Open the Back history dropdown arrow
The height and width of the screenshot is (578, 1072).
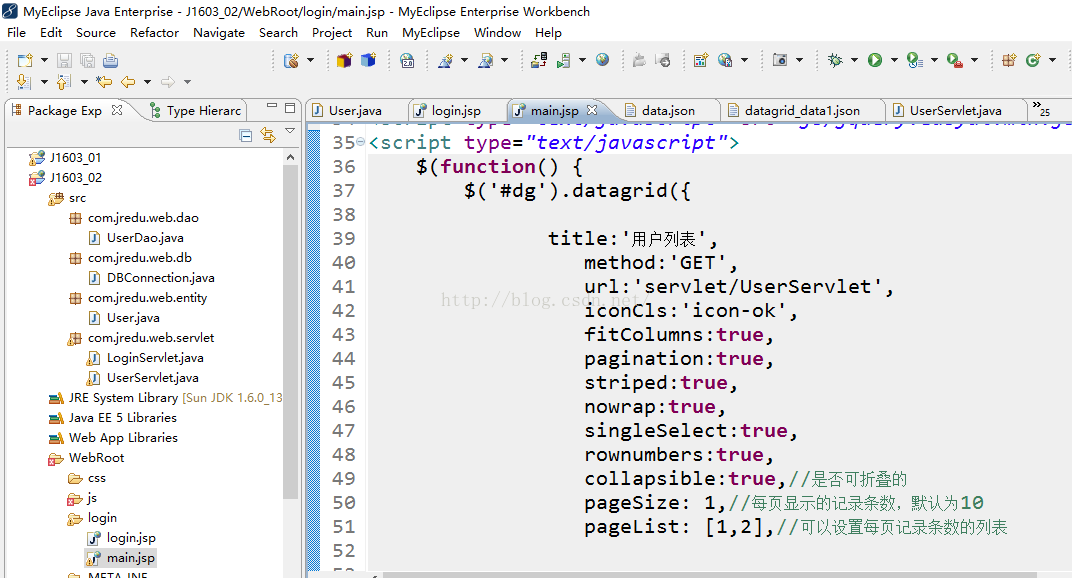147,82
